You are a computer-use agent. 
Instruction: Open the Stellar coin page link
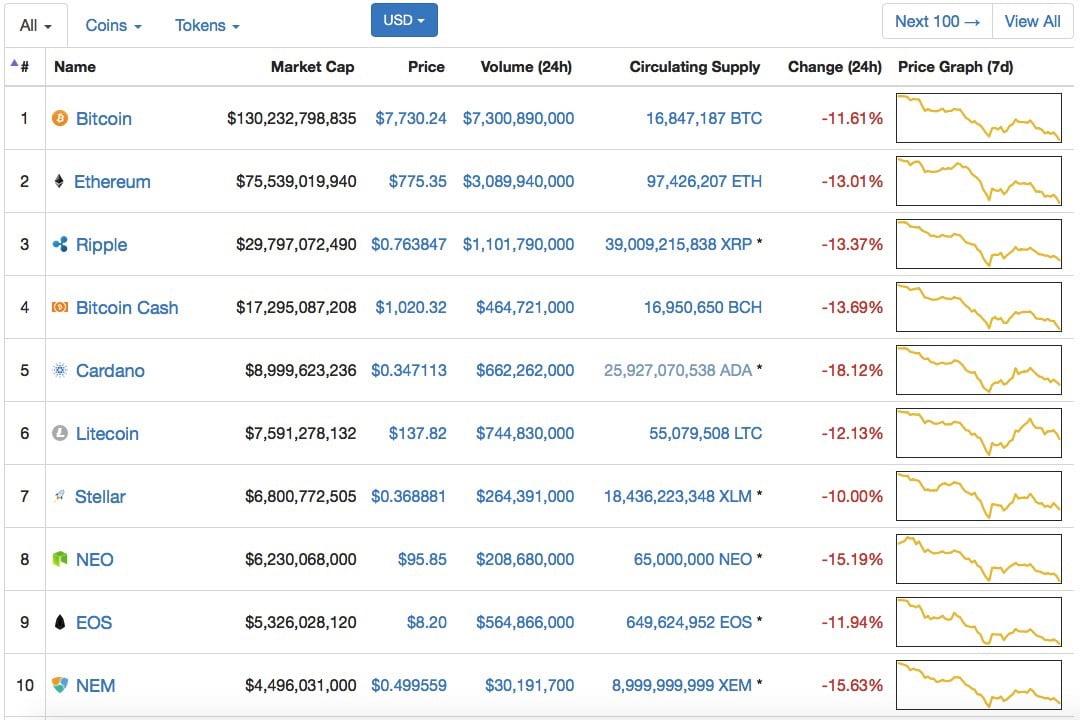coord(101,497)
